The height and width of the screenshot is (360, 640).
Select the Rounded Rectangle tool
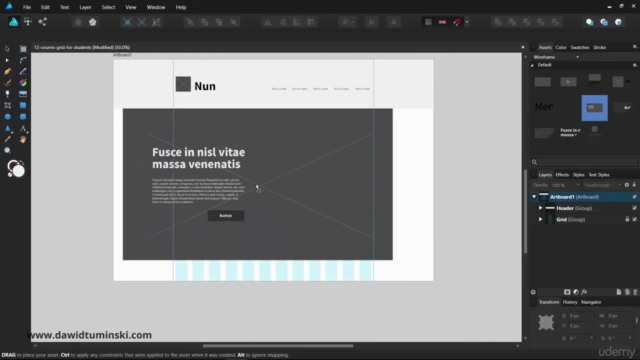pos(23,117)
